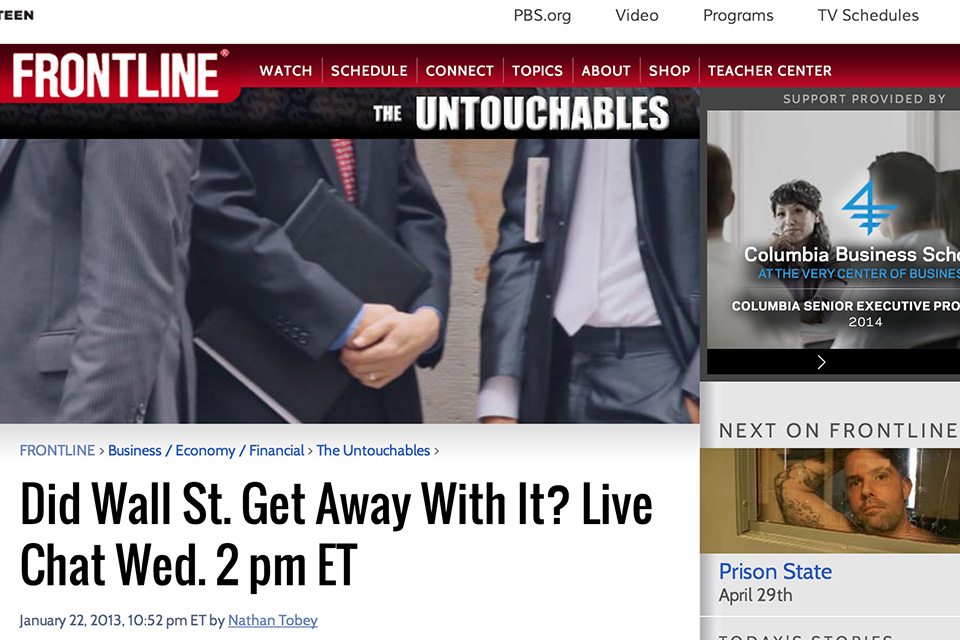This screenshot has width=960, height=640.
Task: Click the FRONTLINE breadcrumb link
Action: [x=57, y=451]
